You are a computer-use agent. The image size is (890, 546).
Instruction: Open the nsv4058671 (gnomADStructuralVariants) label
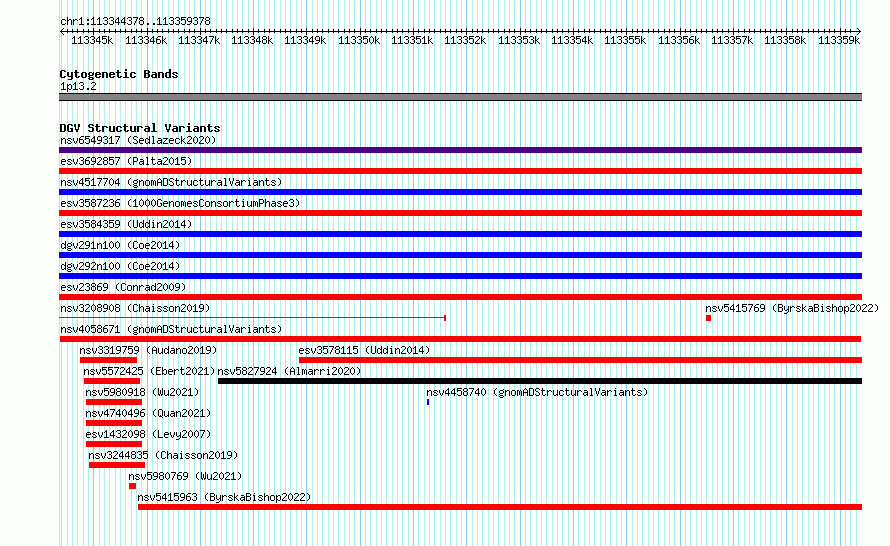[x=171, y=329]
